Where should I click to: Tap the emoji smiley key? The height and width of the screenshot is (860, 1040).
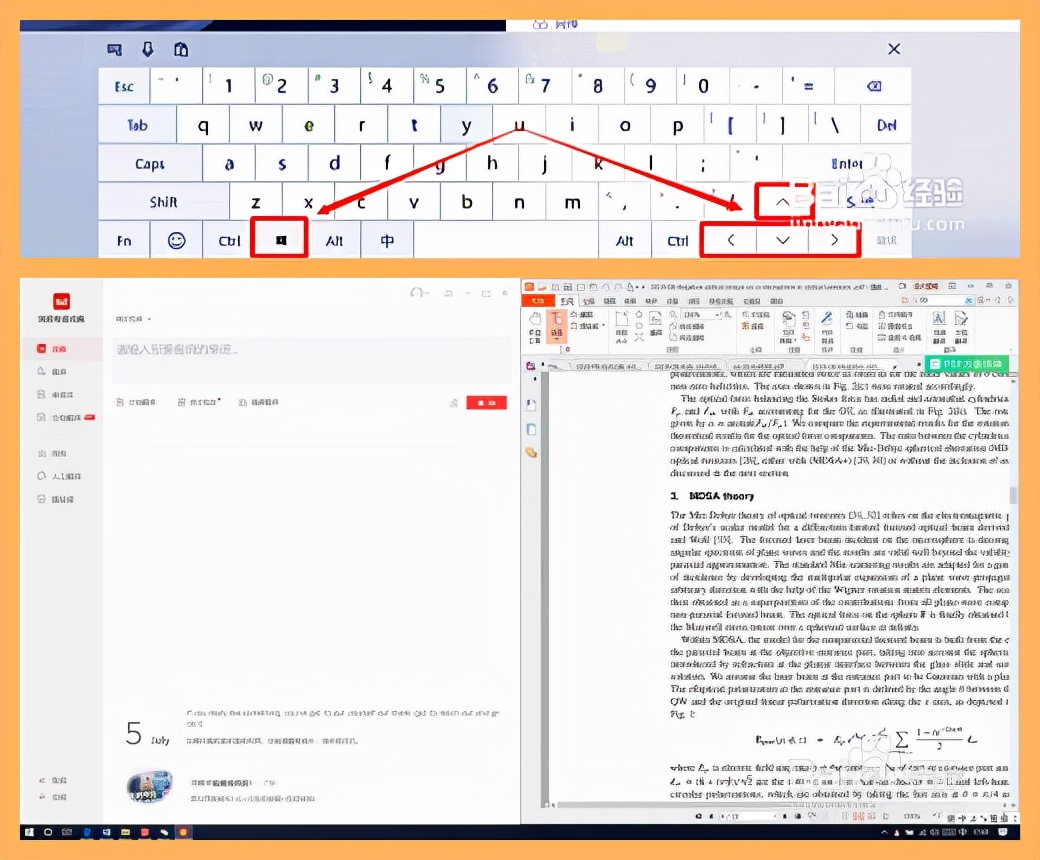(176, 240)
